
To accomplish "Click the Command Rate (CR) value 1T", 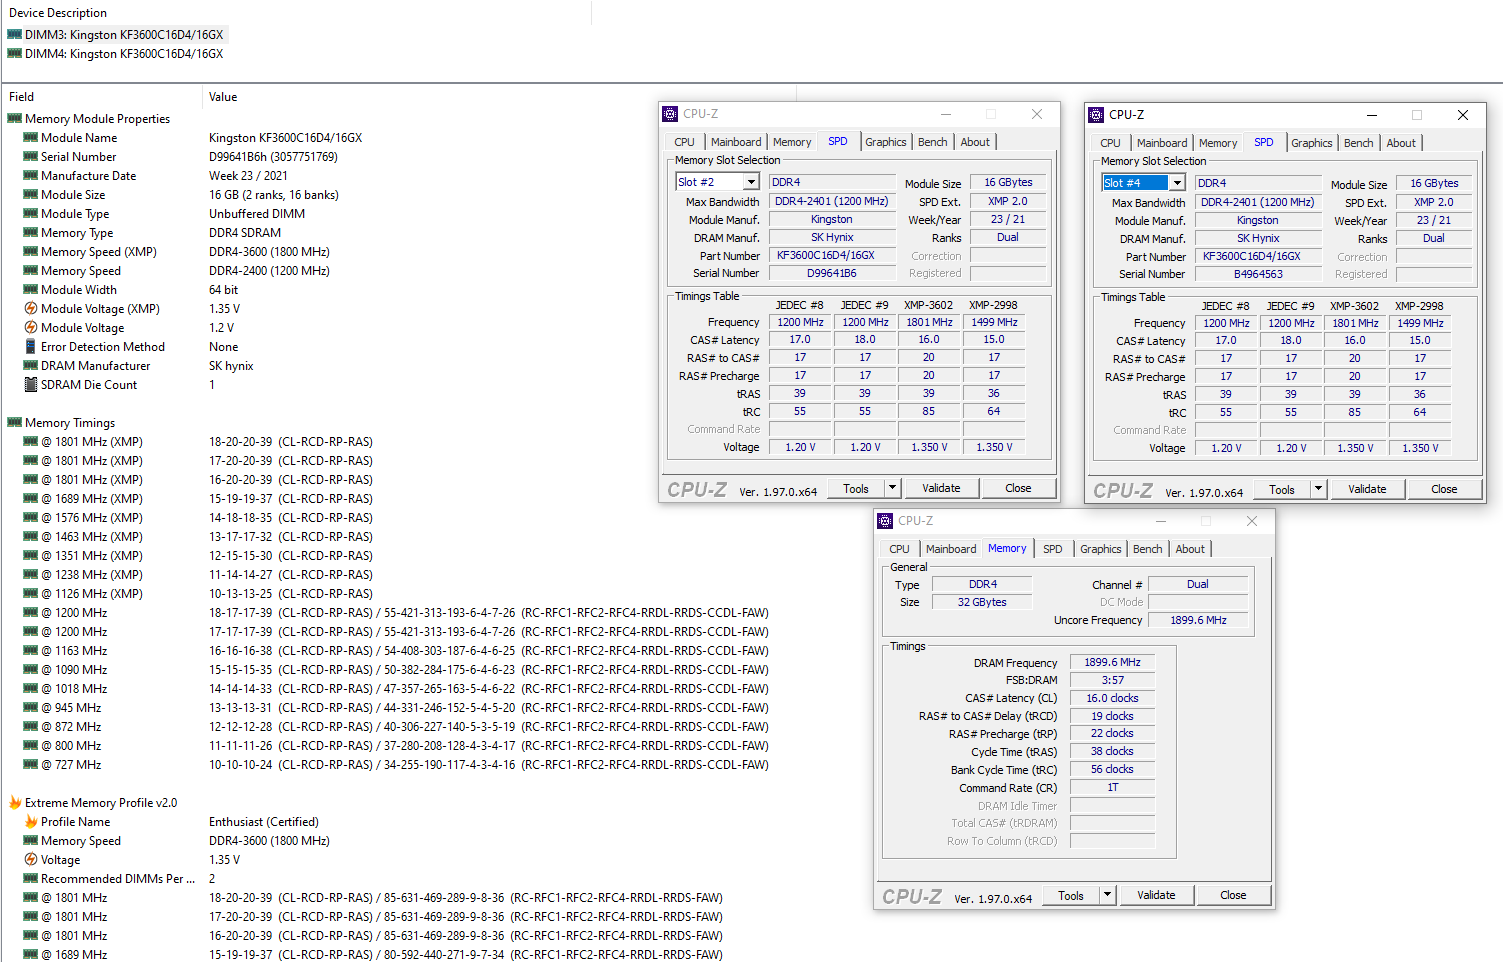I will tap(1112, 787).
